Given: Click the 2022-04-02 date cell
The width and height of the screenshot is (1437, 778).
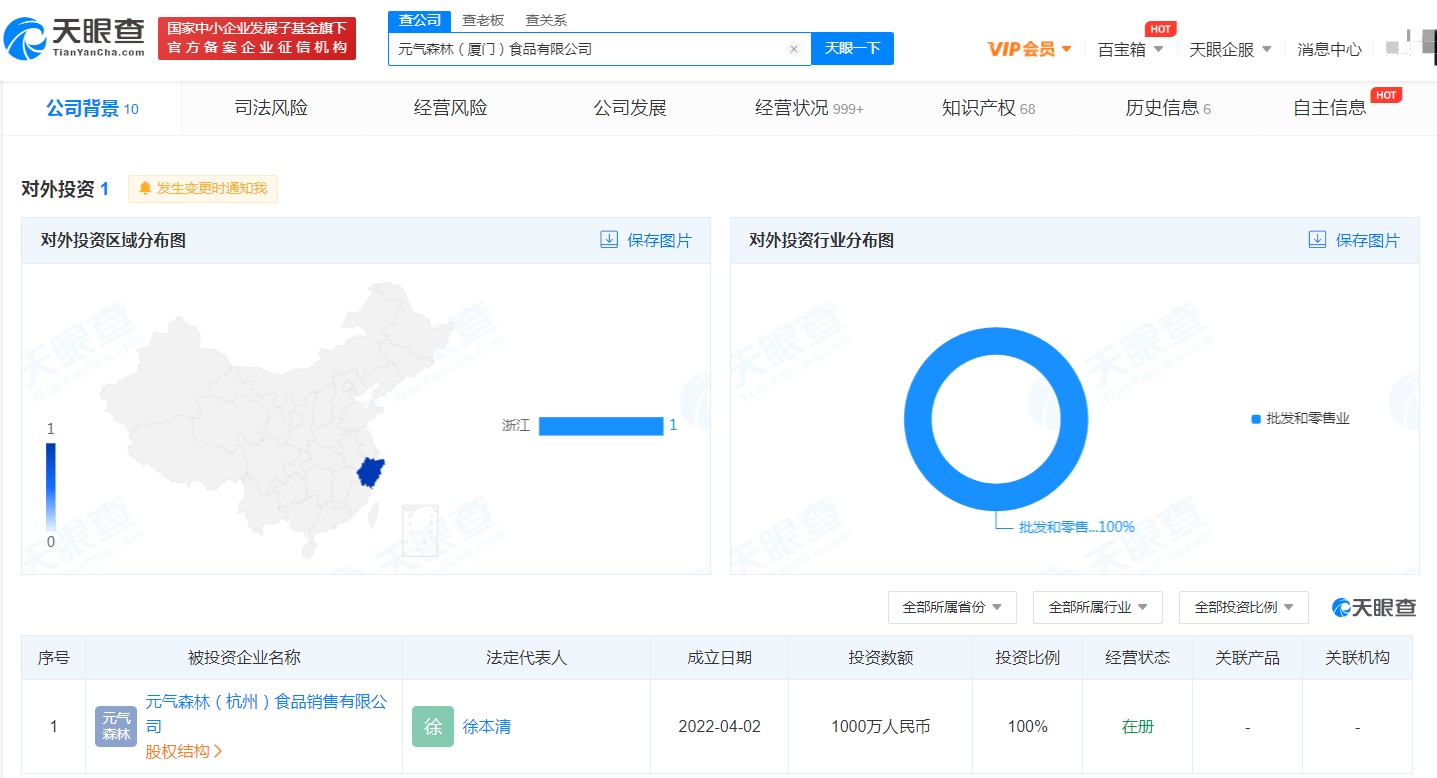Looking at the screenshot, I should (x=719, y=727).
